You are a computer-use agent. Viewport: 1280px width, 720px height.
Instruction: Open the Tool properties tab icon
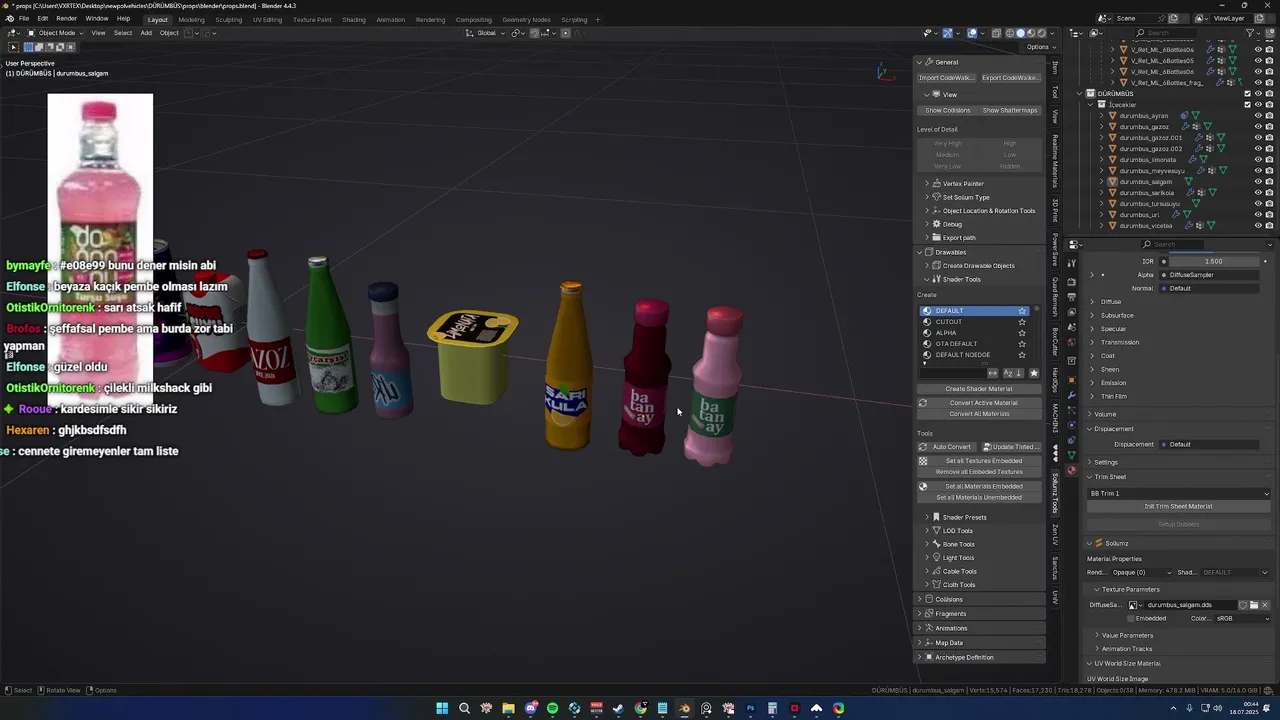click(x=1072, y=263)
